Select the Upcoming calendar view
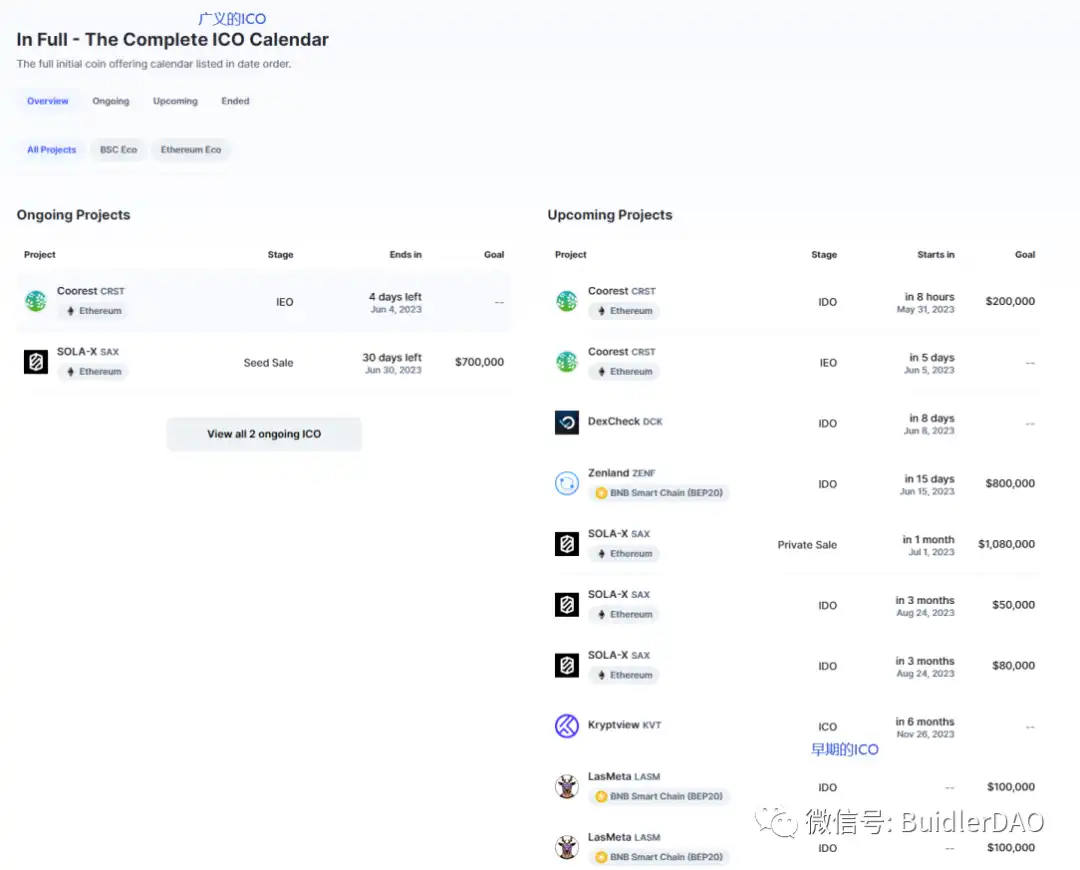Image resolution: width=1080 pixels, height=870 pixels. point(175,100)
